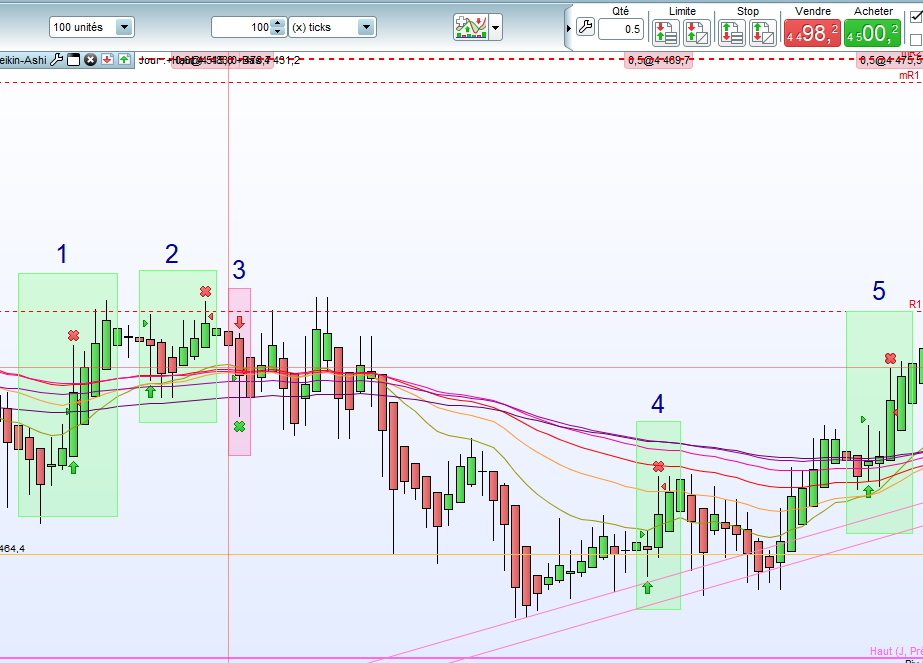Click green up-arrow icon beside Heikin-Ashi label
923x663 pixels.
pyautogui.click(x=124, y=59)
